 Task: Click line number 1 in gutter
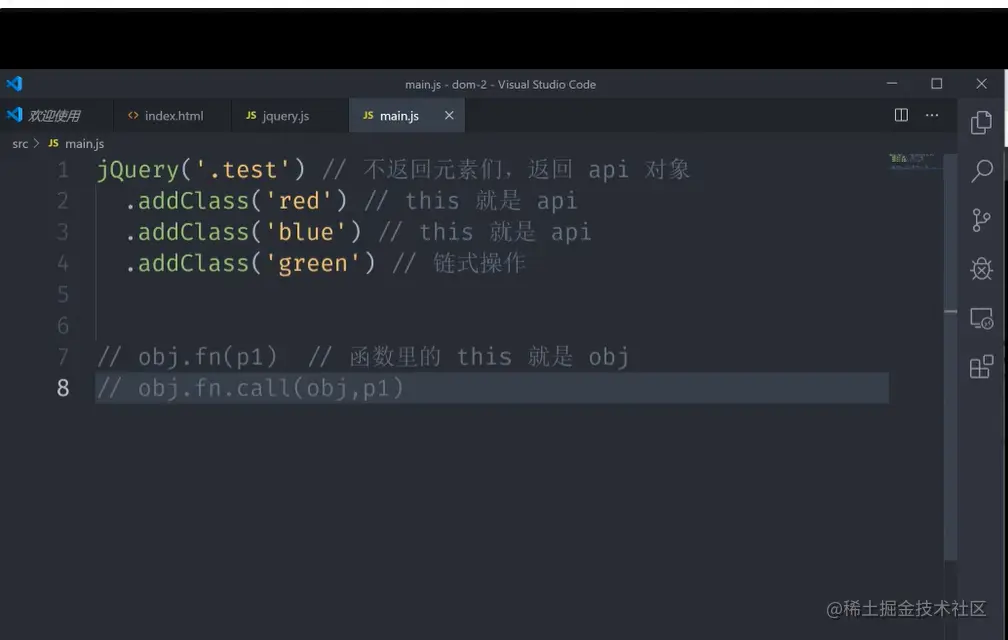(x=63, y=170)
